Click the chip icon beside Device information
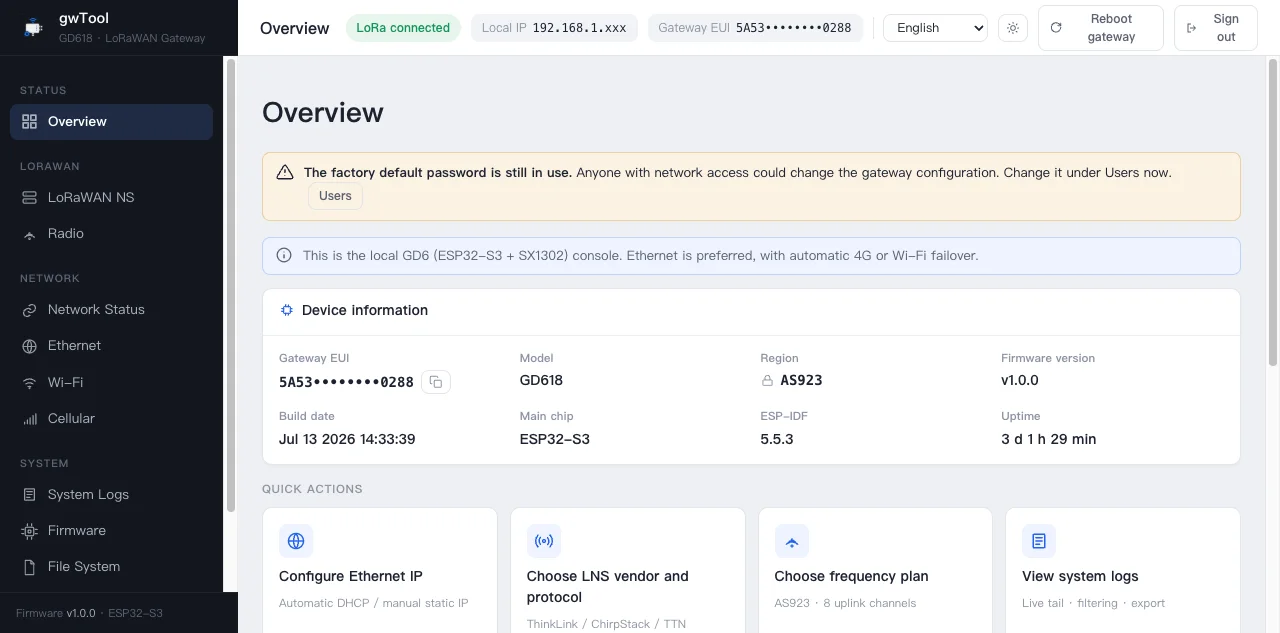The width and height of the screenshot is (1280, 633). 287,310
